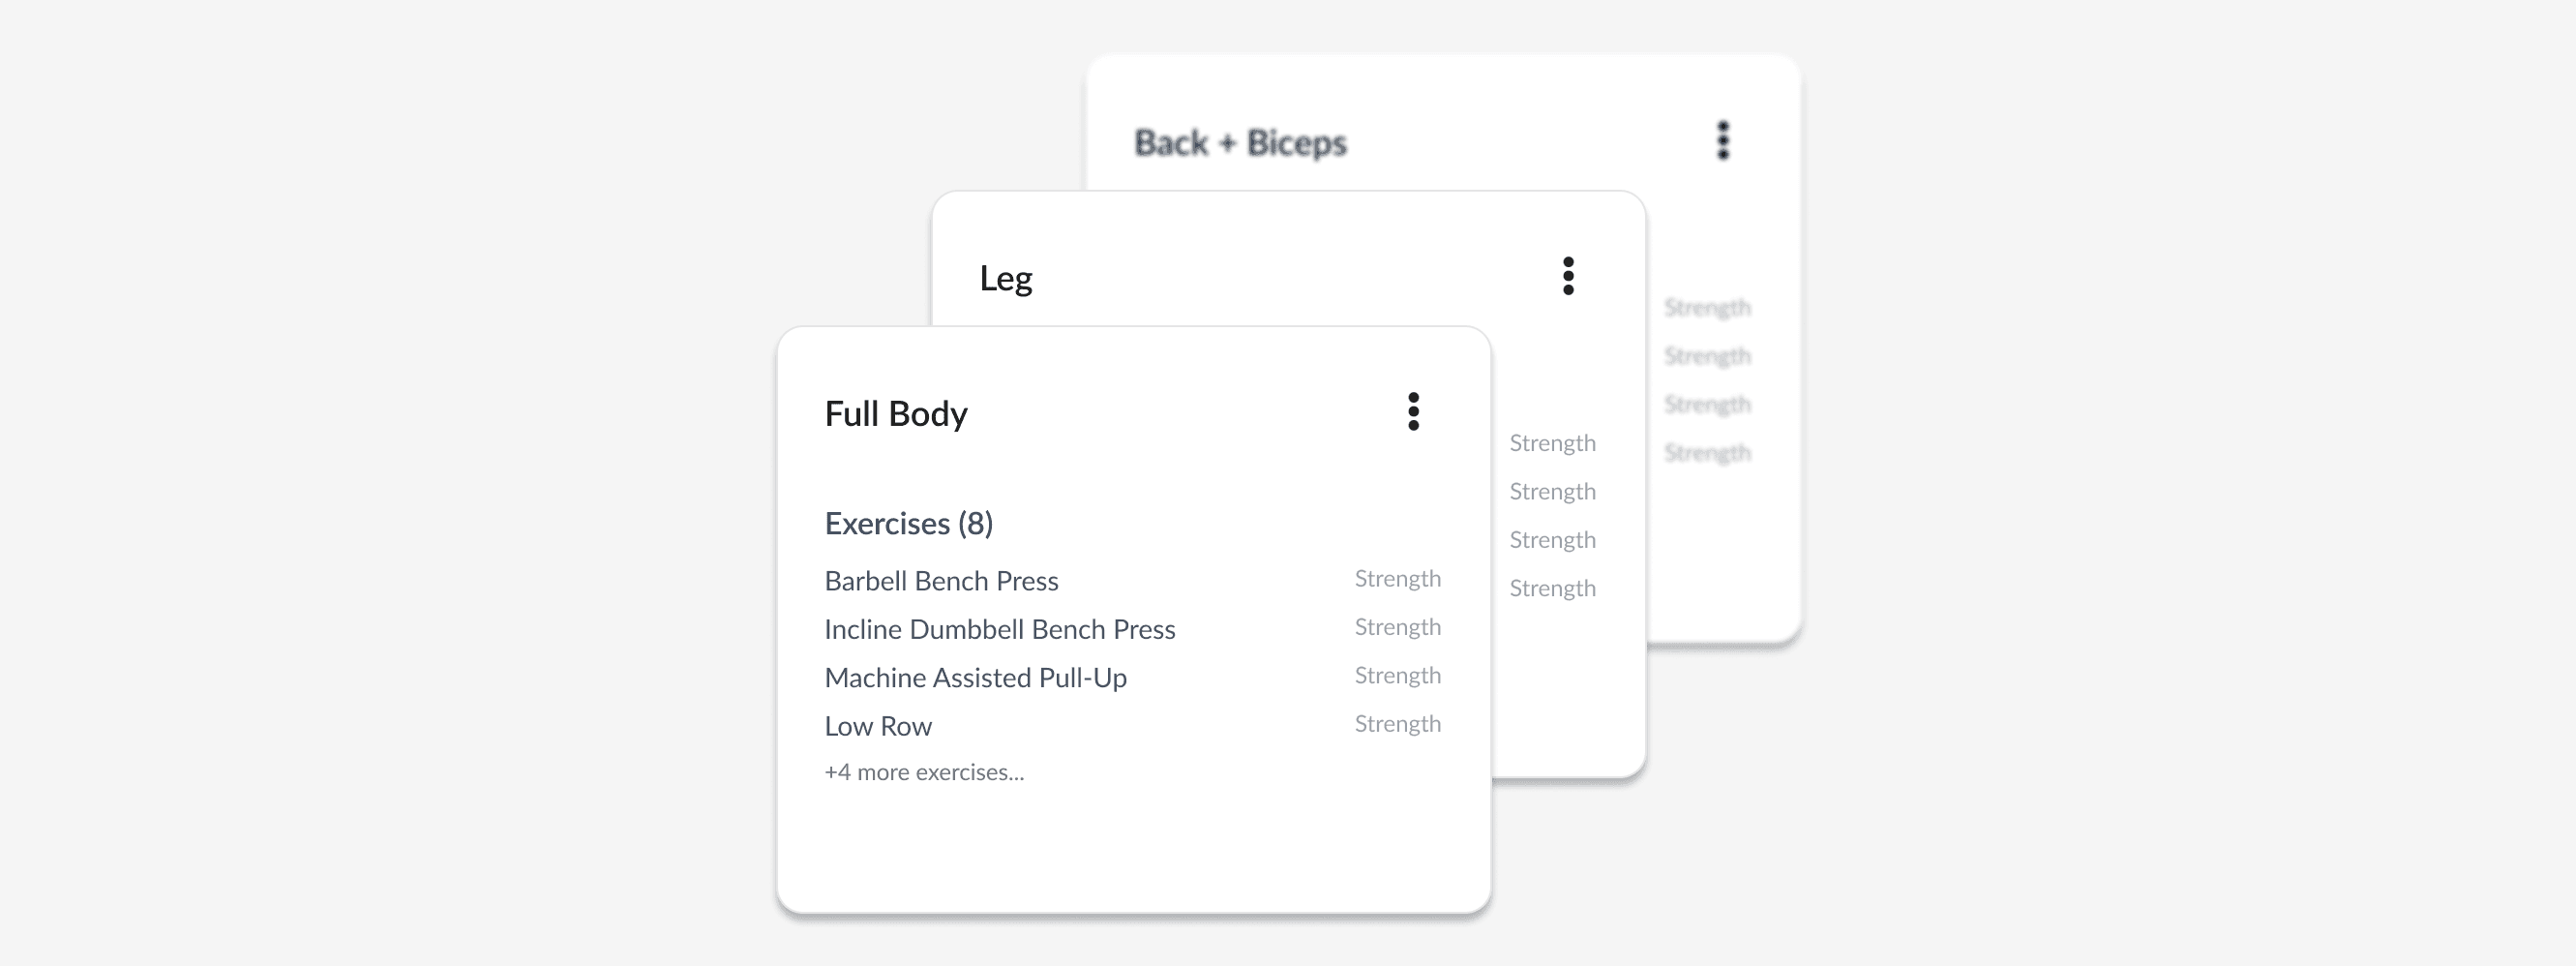Select the kebab menu beside the Leg title

(x=1568, y=277)
